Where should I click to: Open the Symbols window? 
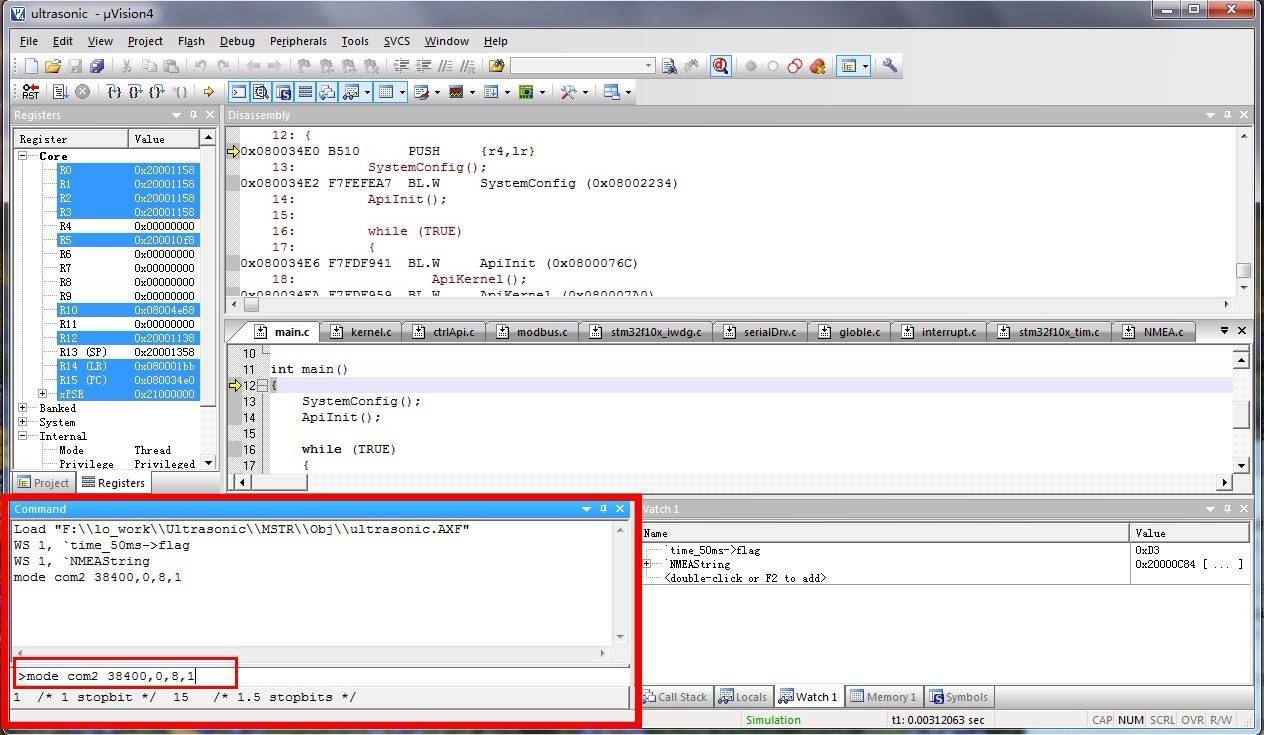point(284,91)
